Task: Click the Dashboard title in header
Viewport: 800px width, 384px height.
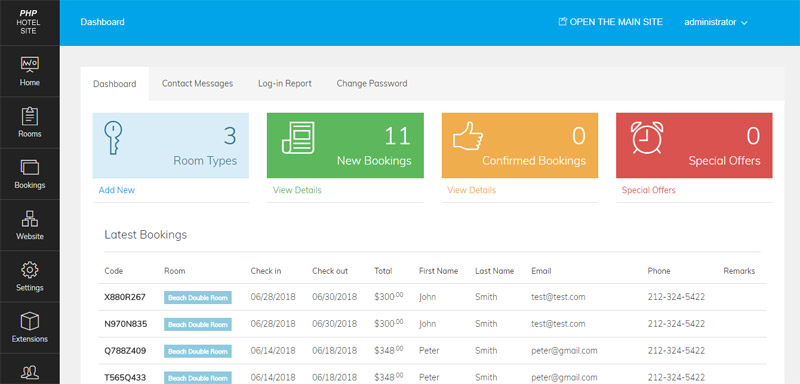Action: click(103, 22)
